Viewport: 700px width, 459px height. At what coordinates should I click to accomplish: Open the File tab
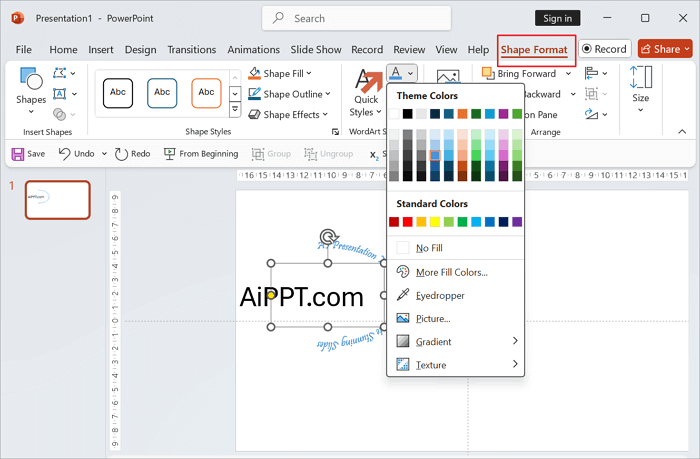pyautogui.click(x=24, y=50)
